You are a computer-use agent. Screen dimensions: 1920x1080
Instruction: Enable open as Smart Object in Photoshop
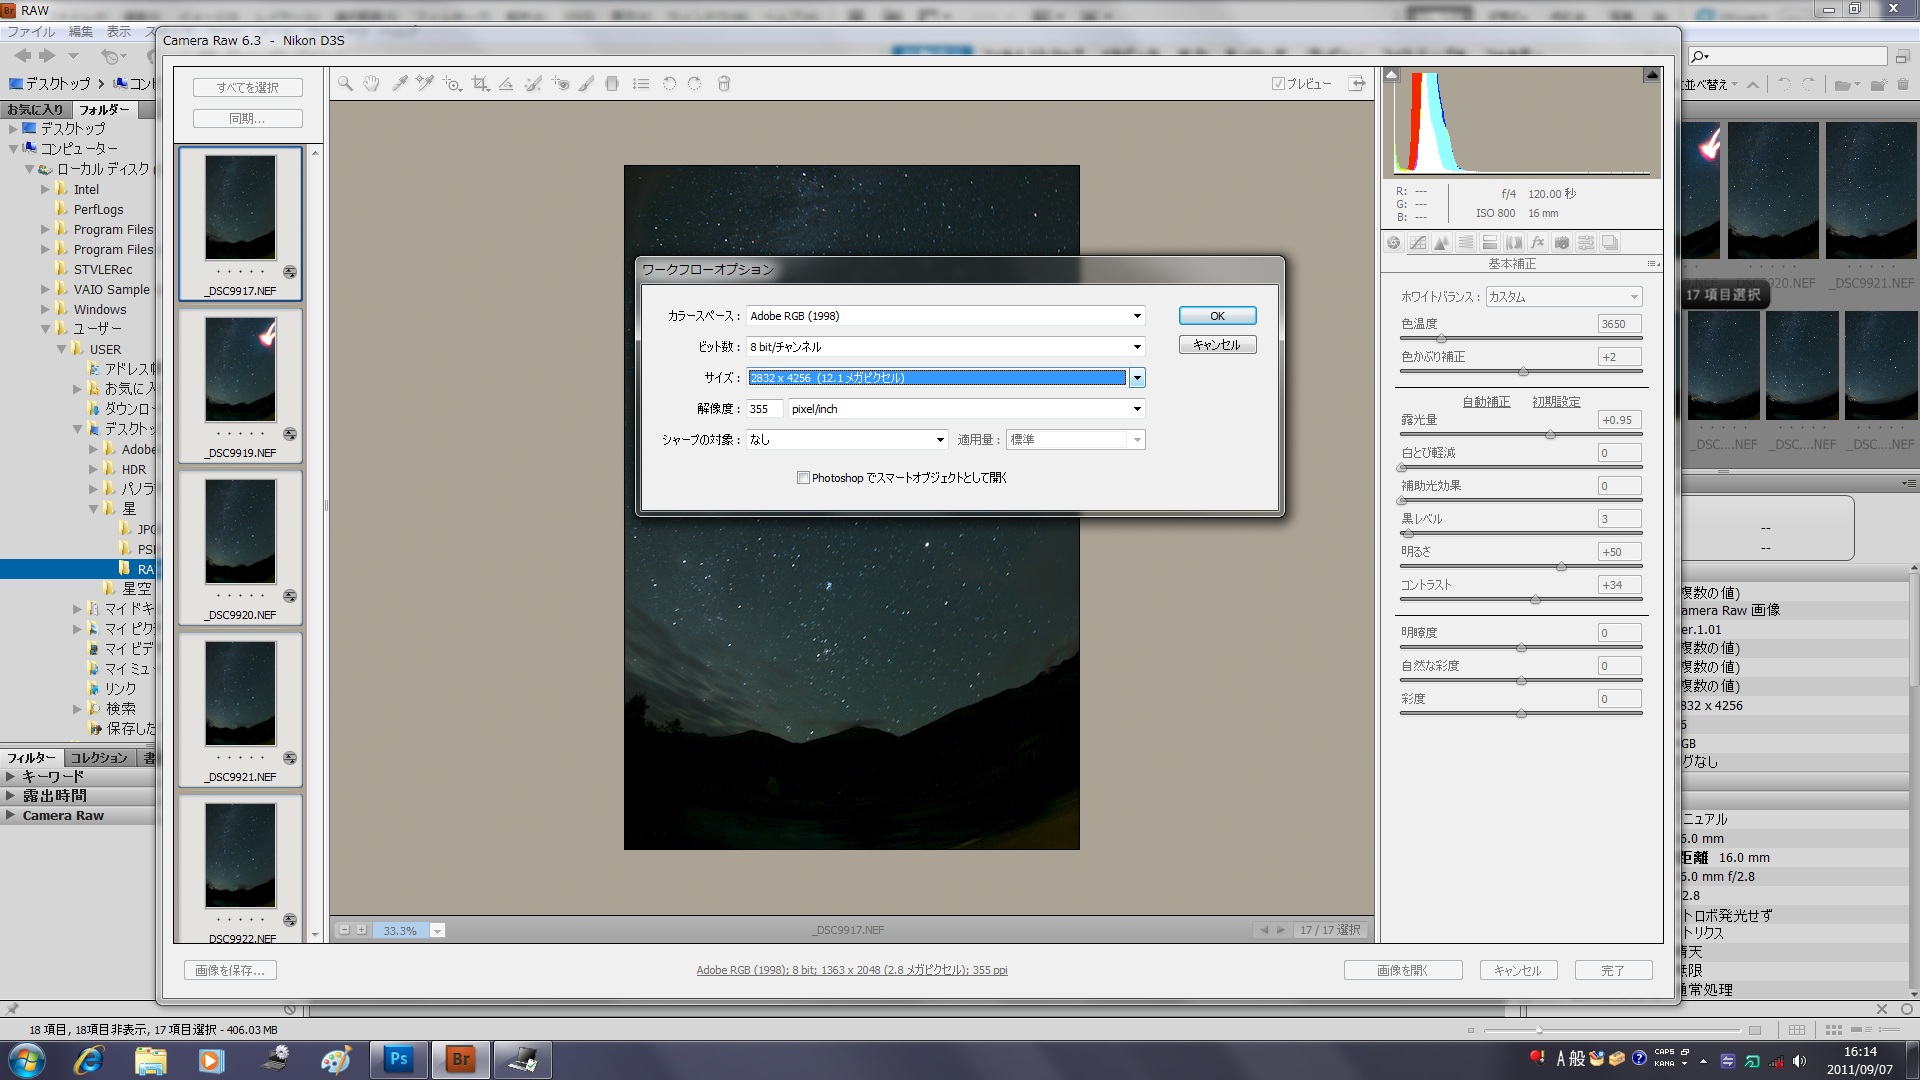tap(803, 478)
